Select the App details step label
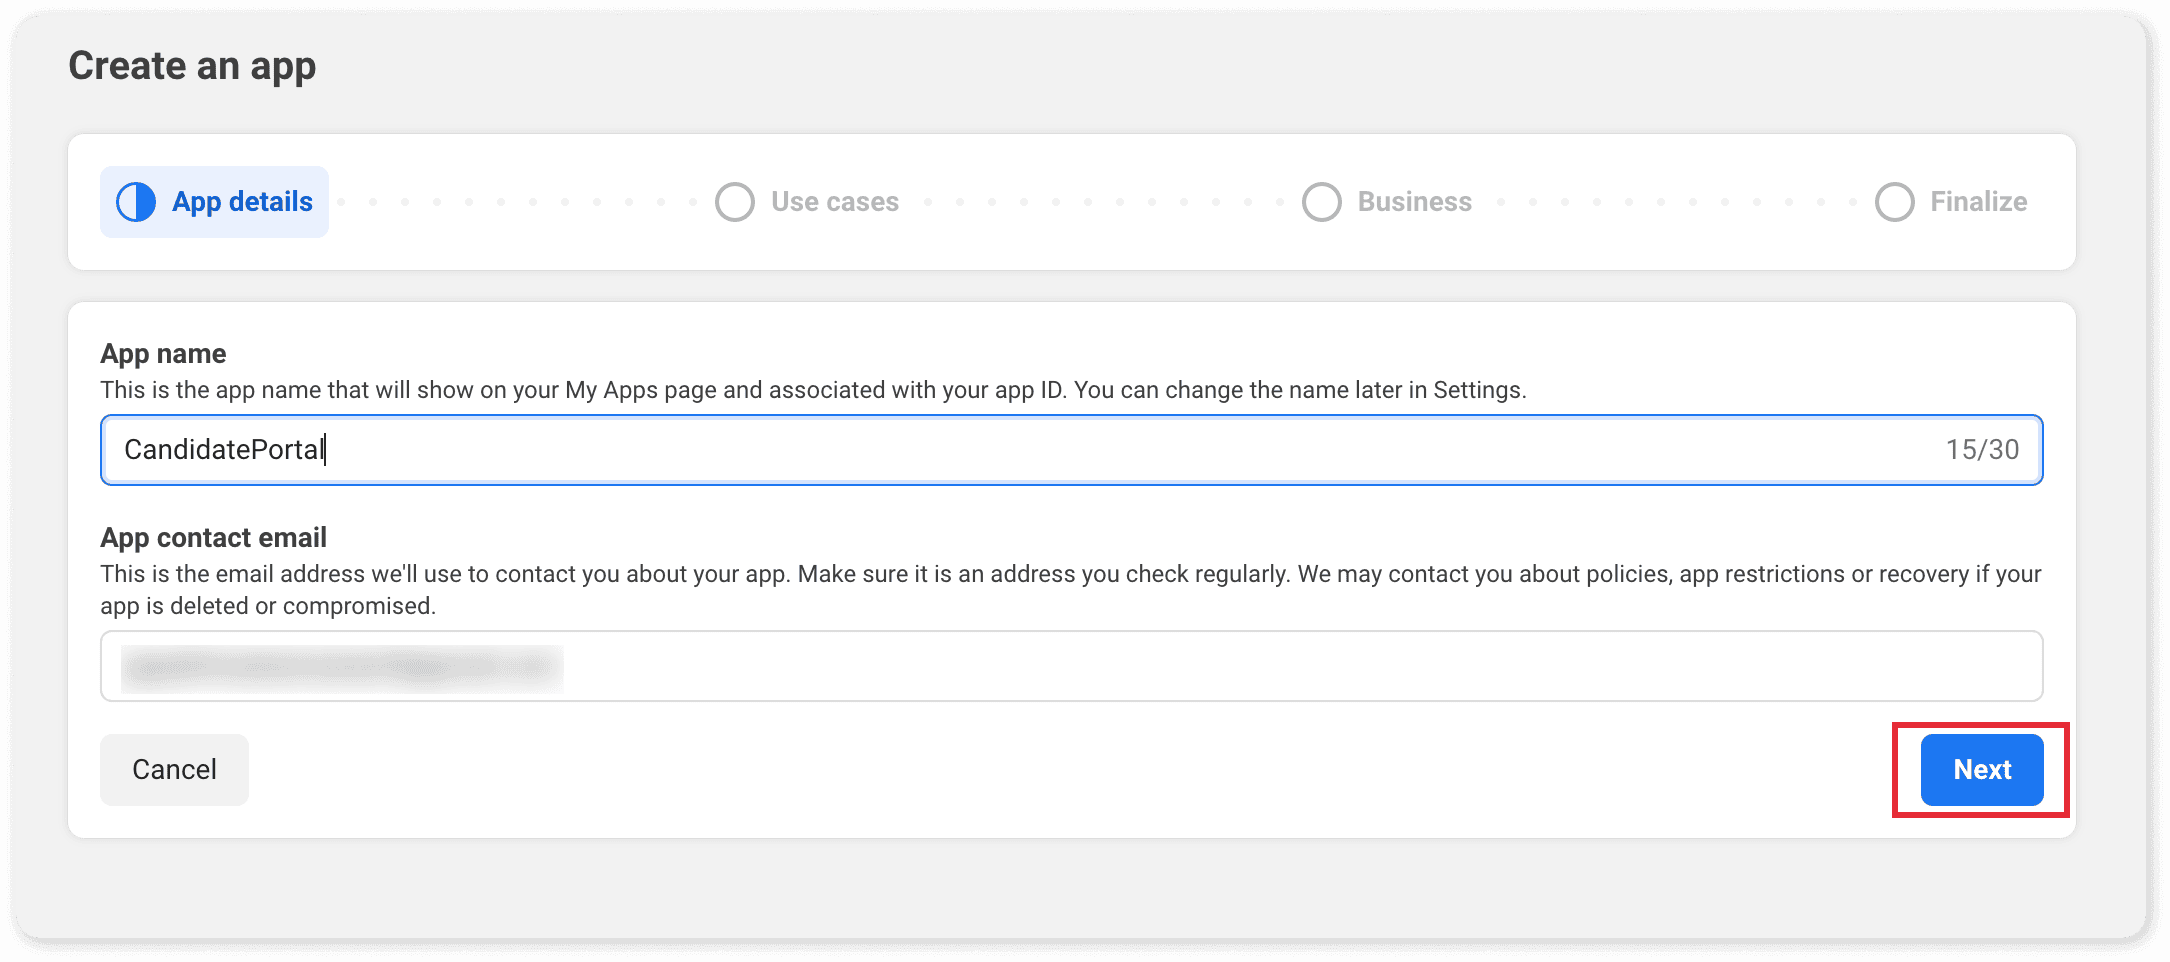Screen dimensions: 2170x962 click(242, 202)
